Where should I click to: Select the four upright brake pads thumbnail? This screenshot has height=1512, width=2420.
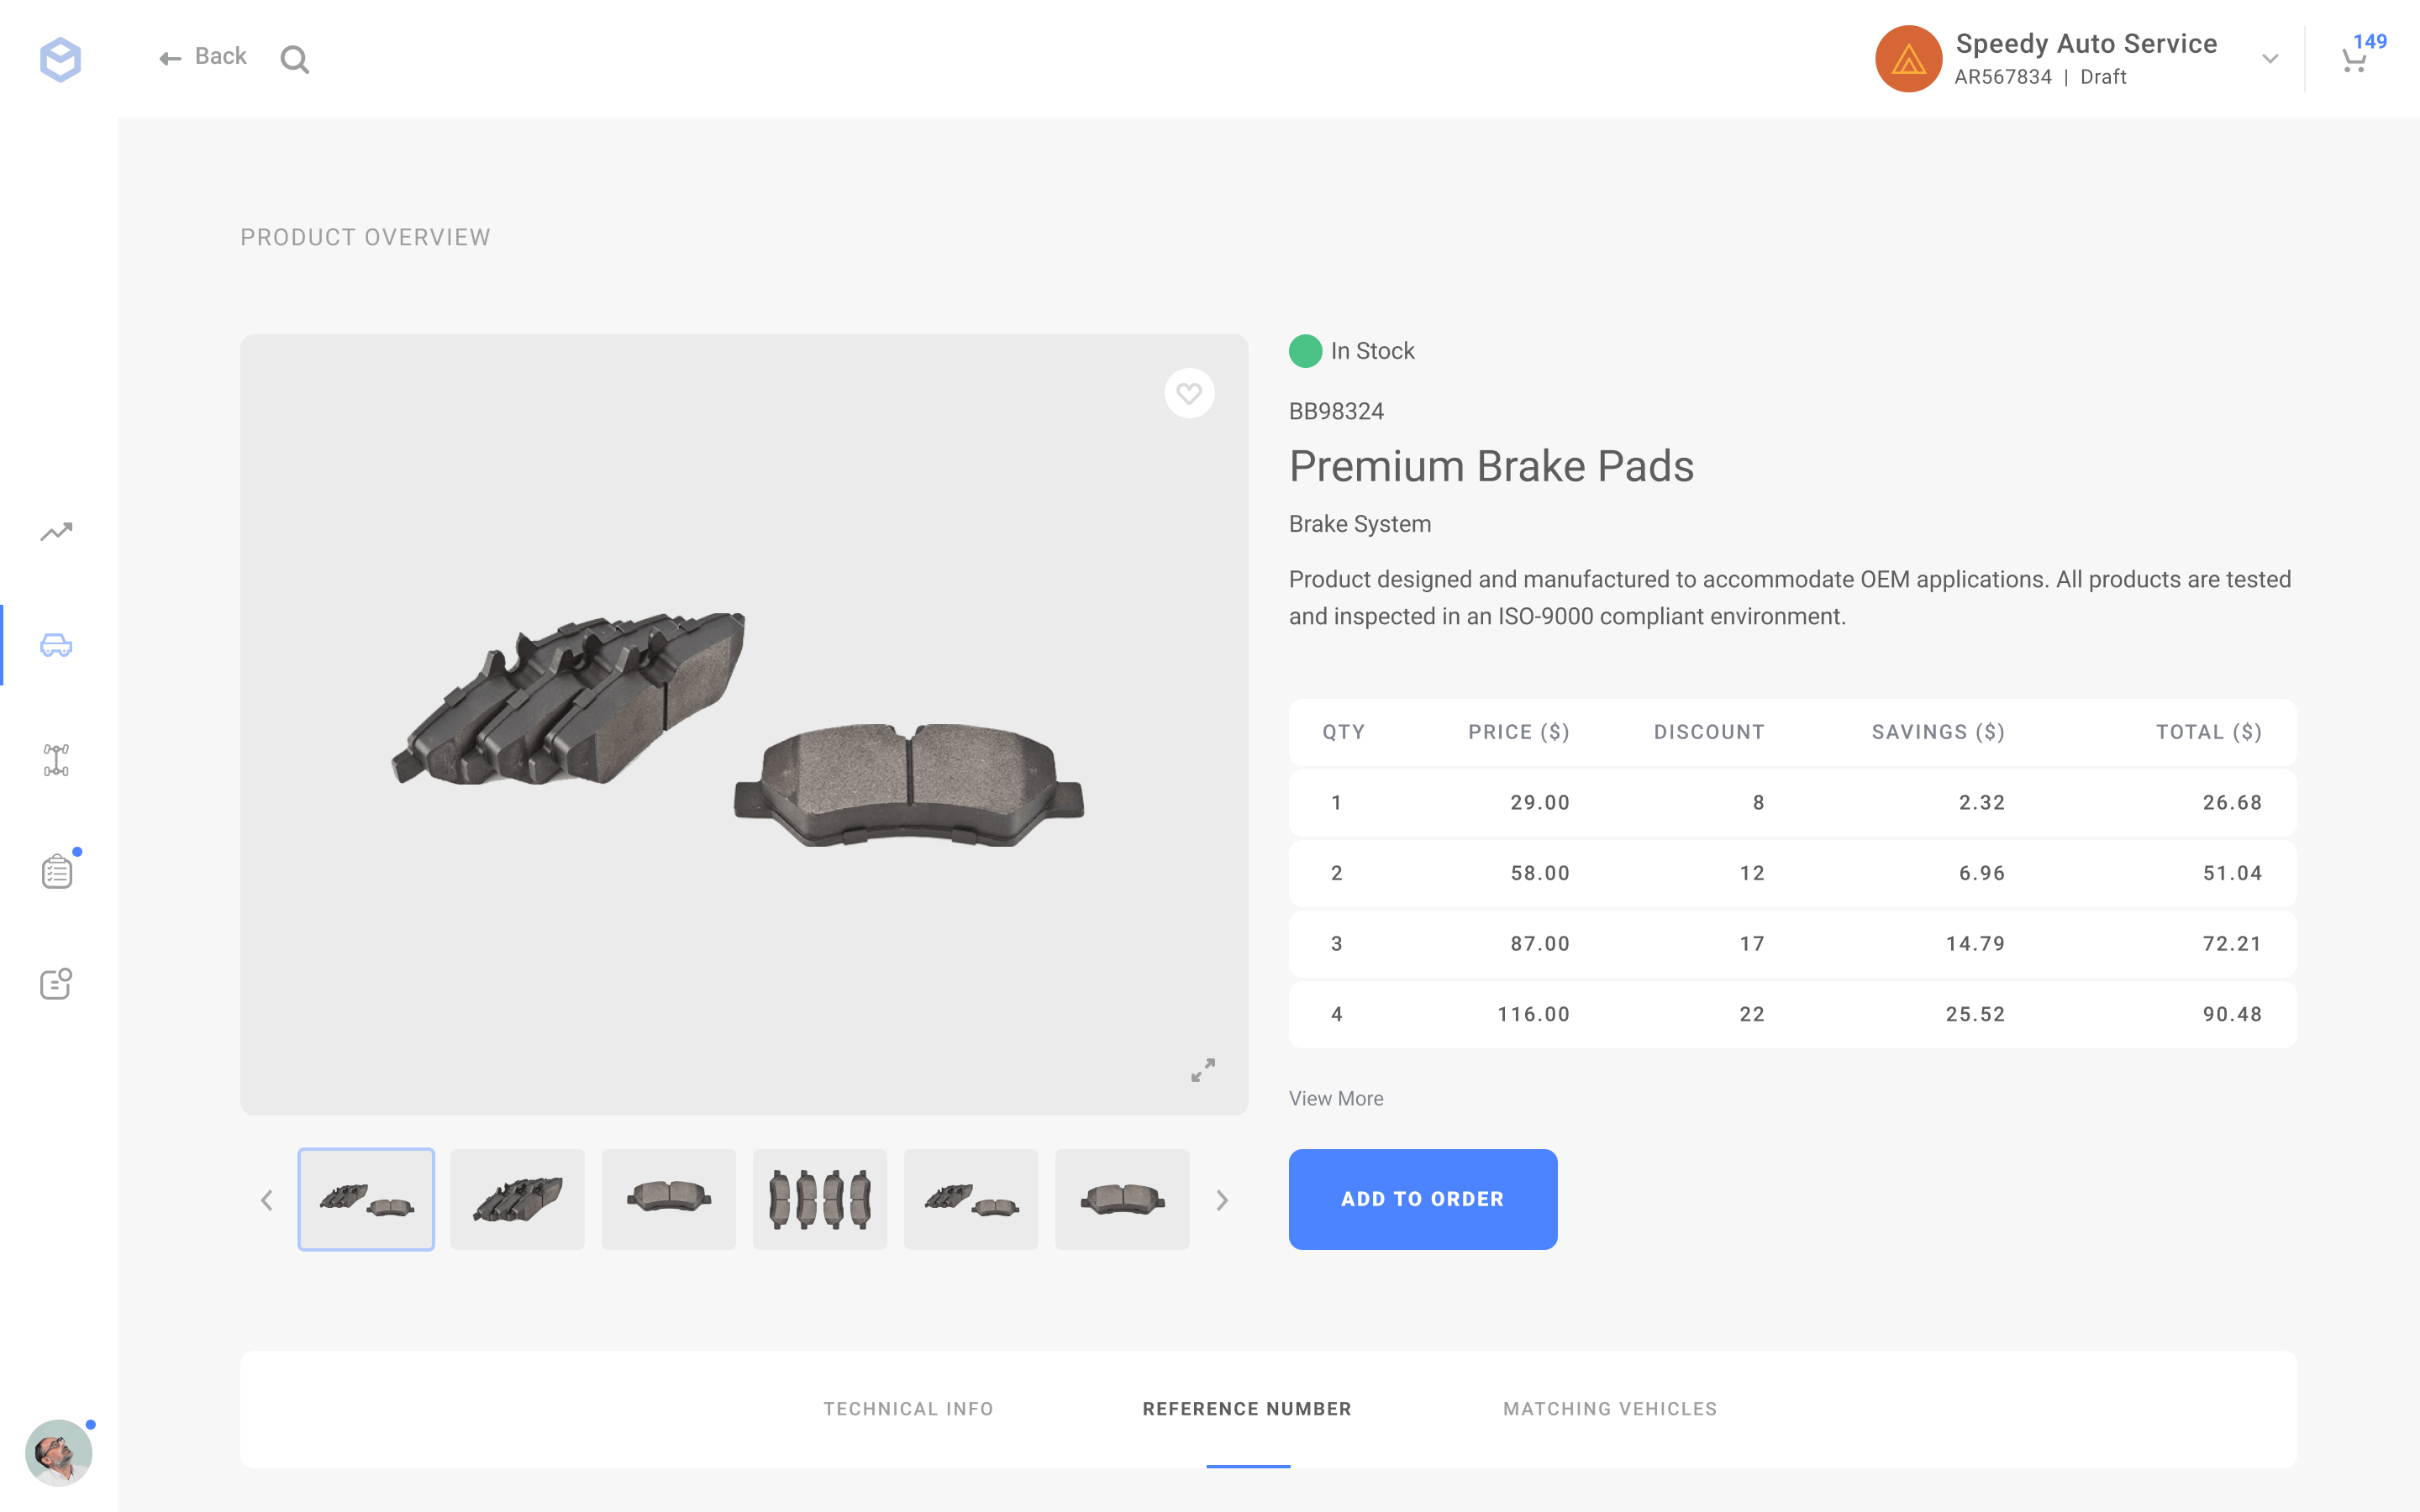(819, 1199)
